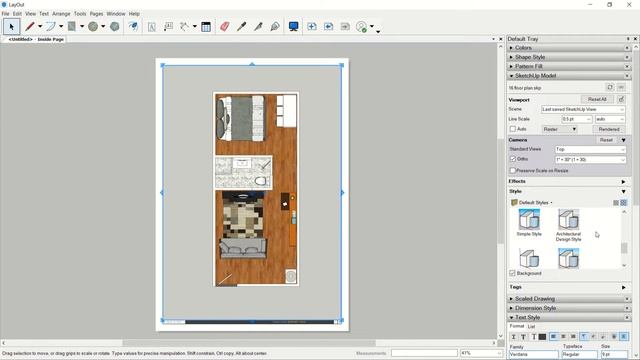Choose the Text tool
640x360 pixels.
click(x=151, y=27)
